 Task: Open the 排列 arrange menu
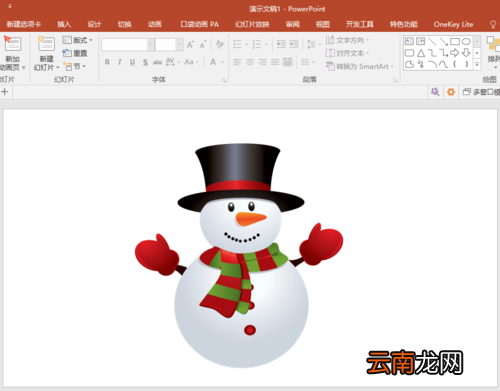pyautogui.click(x=493, y=53)
